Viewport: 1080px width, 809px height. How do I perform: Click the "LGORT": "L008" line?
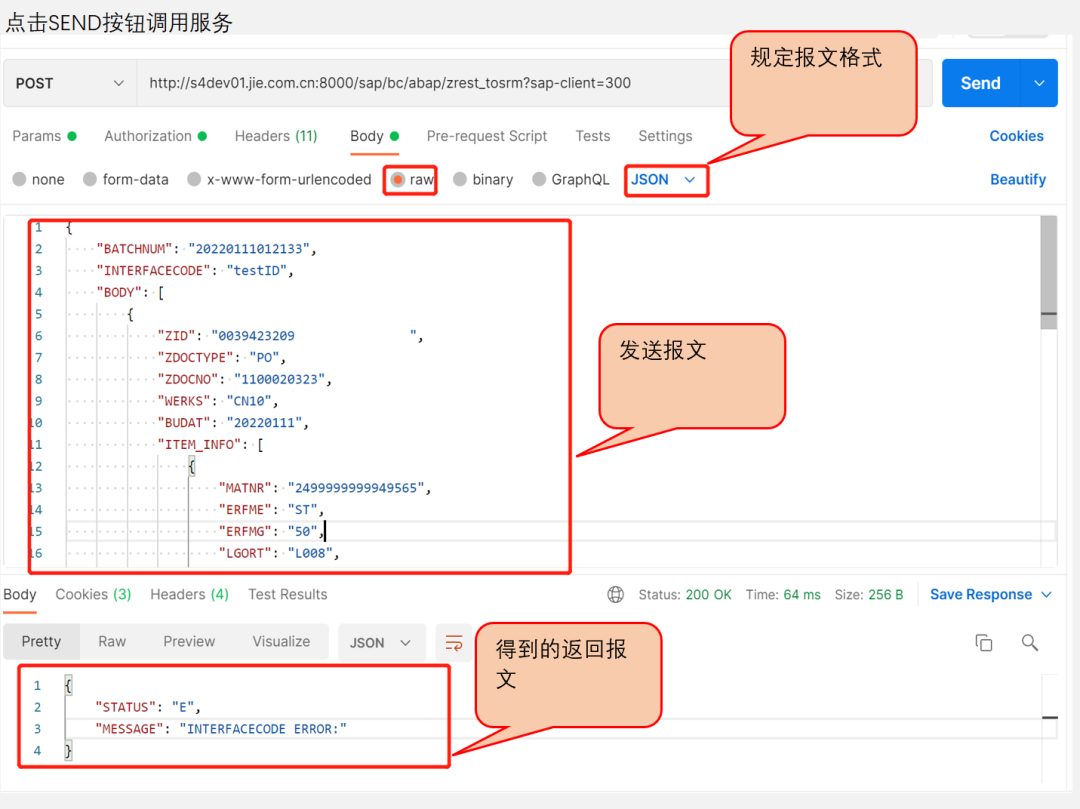[279, 554]
